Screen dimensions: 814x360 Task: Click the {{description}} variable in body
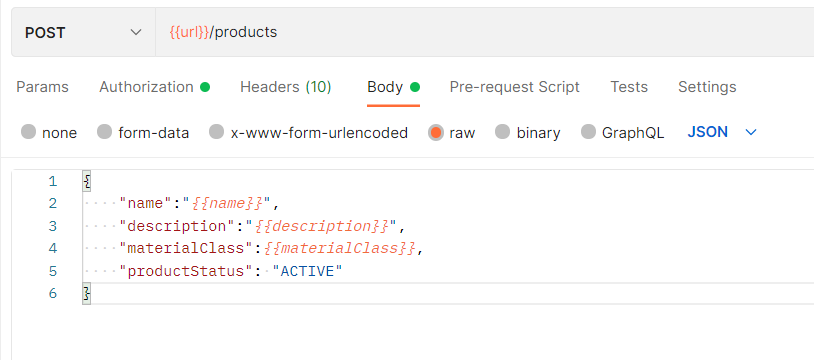coord(322,226)
